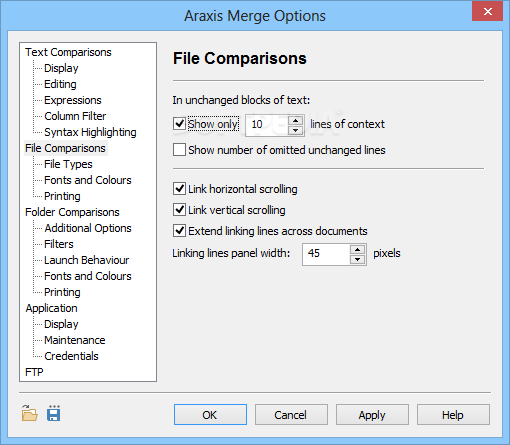Click the open settings folder icon
The image size is (510, 445).
coord(30,413)
